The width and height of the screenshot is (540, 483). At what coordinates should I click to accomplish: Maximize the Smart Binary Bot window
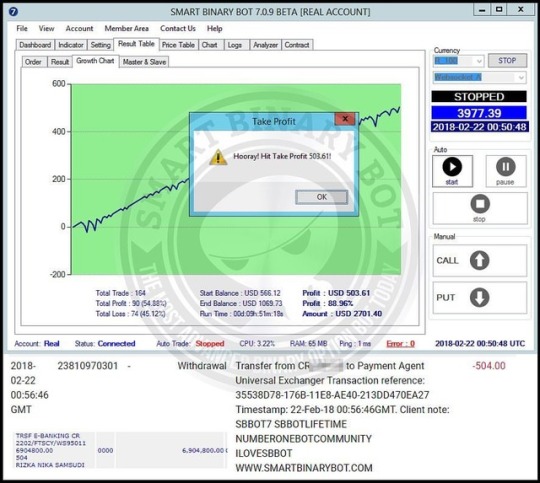point(499,10)
